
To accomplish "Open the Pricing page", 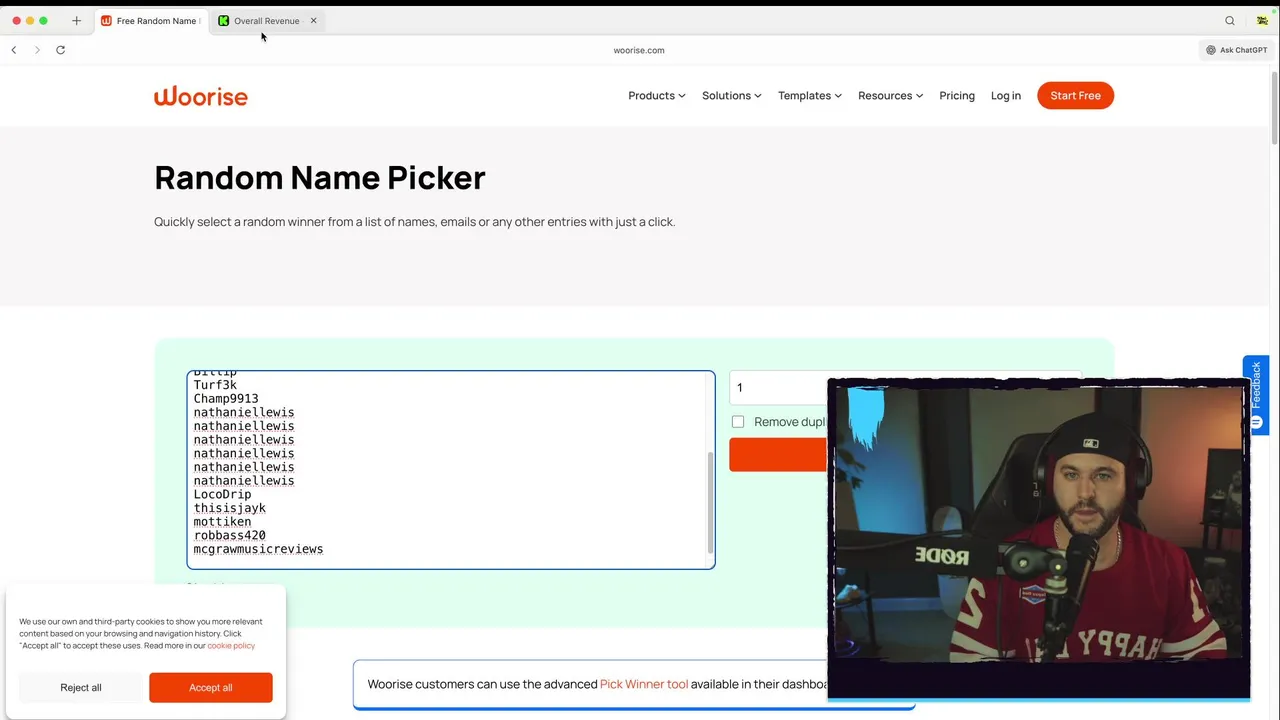I will 957,96.
